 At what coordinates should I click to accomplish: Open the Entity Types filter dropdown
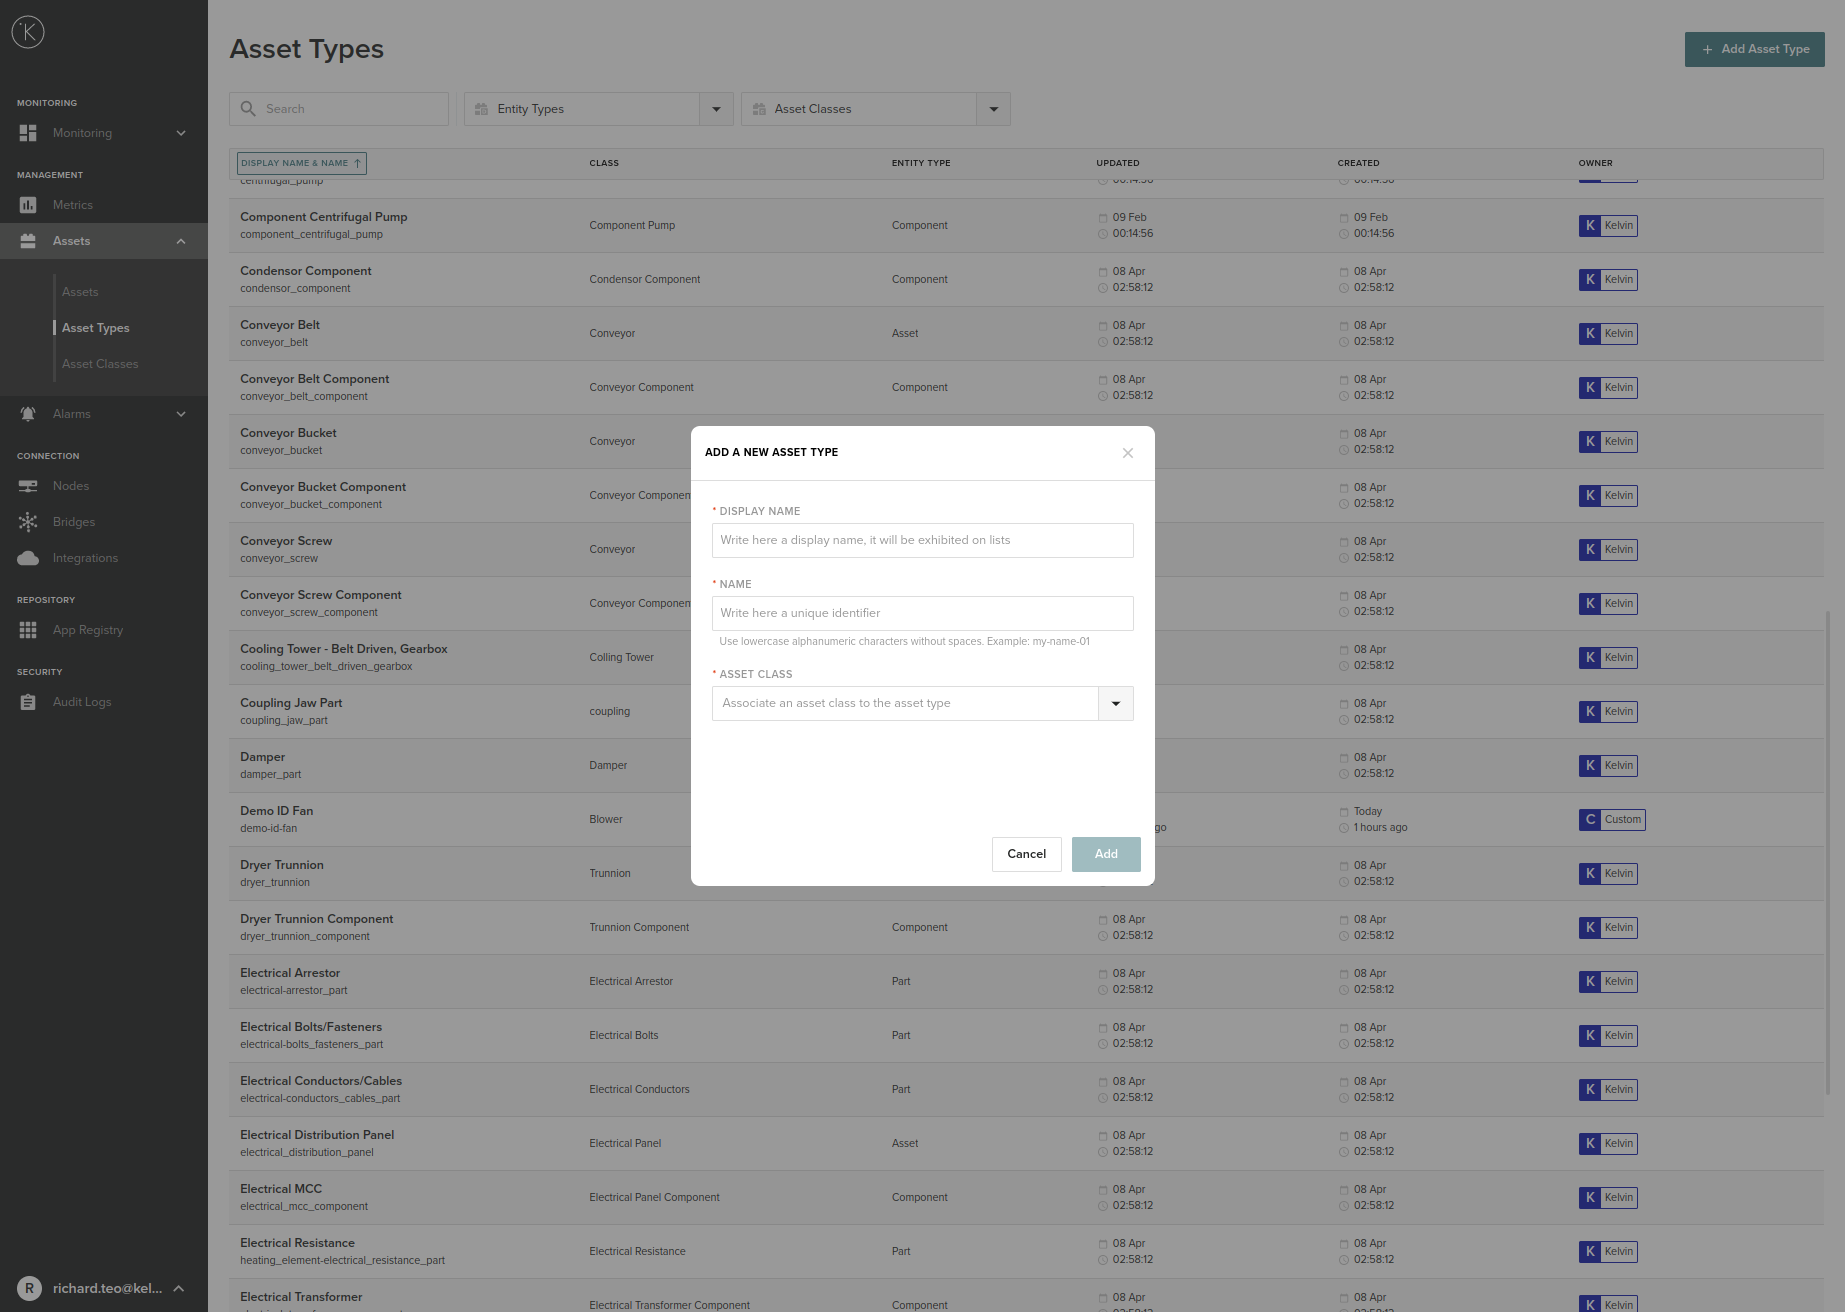[716, 108]
